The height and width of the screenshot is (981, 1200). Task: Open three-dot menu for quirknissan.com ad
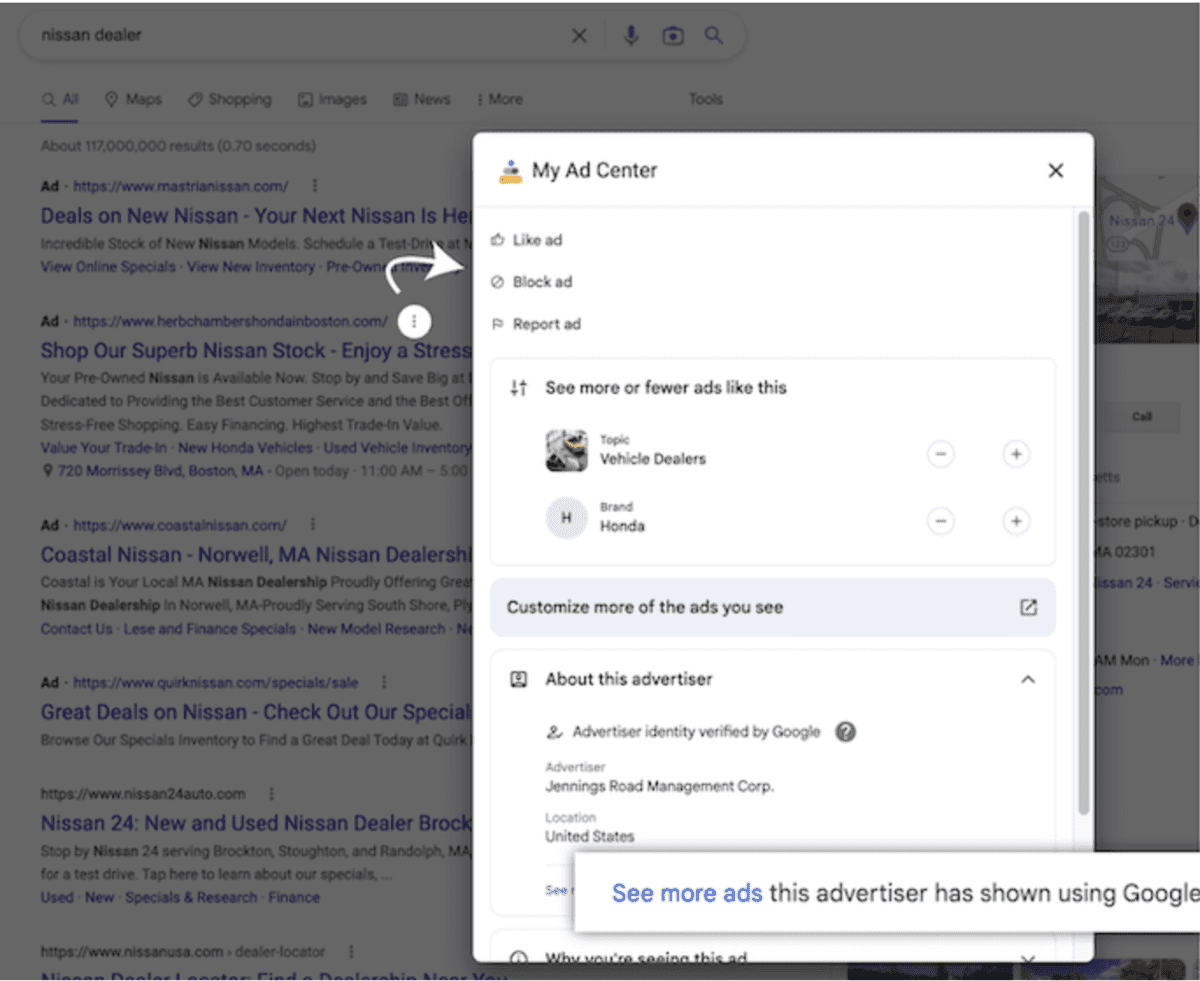click(x=383, y=683)
